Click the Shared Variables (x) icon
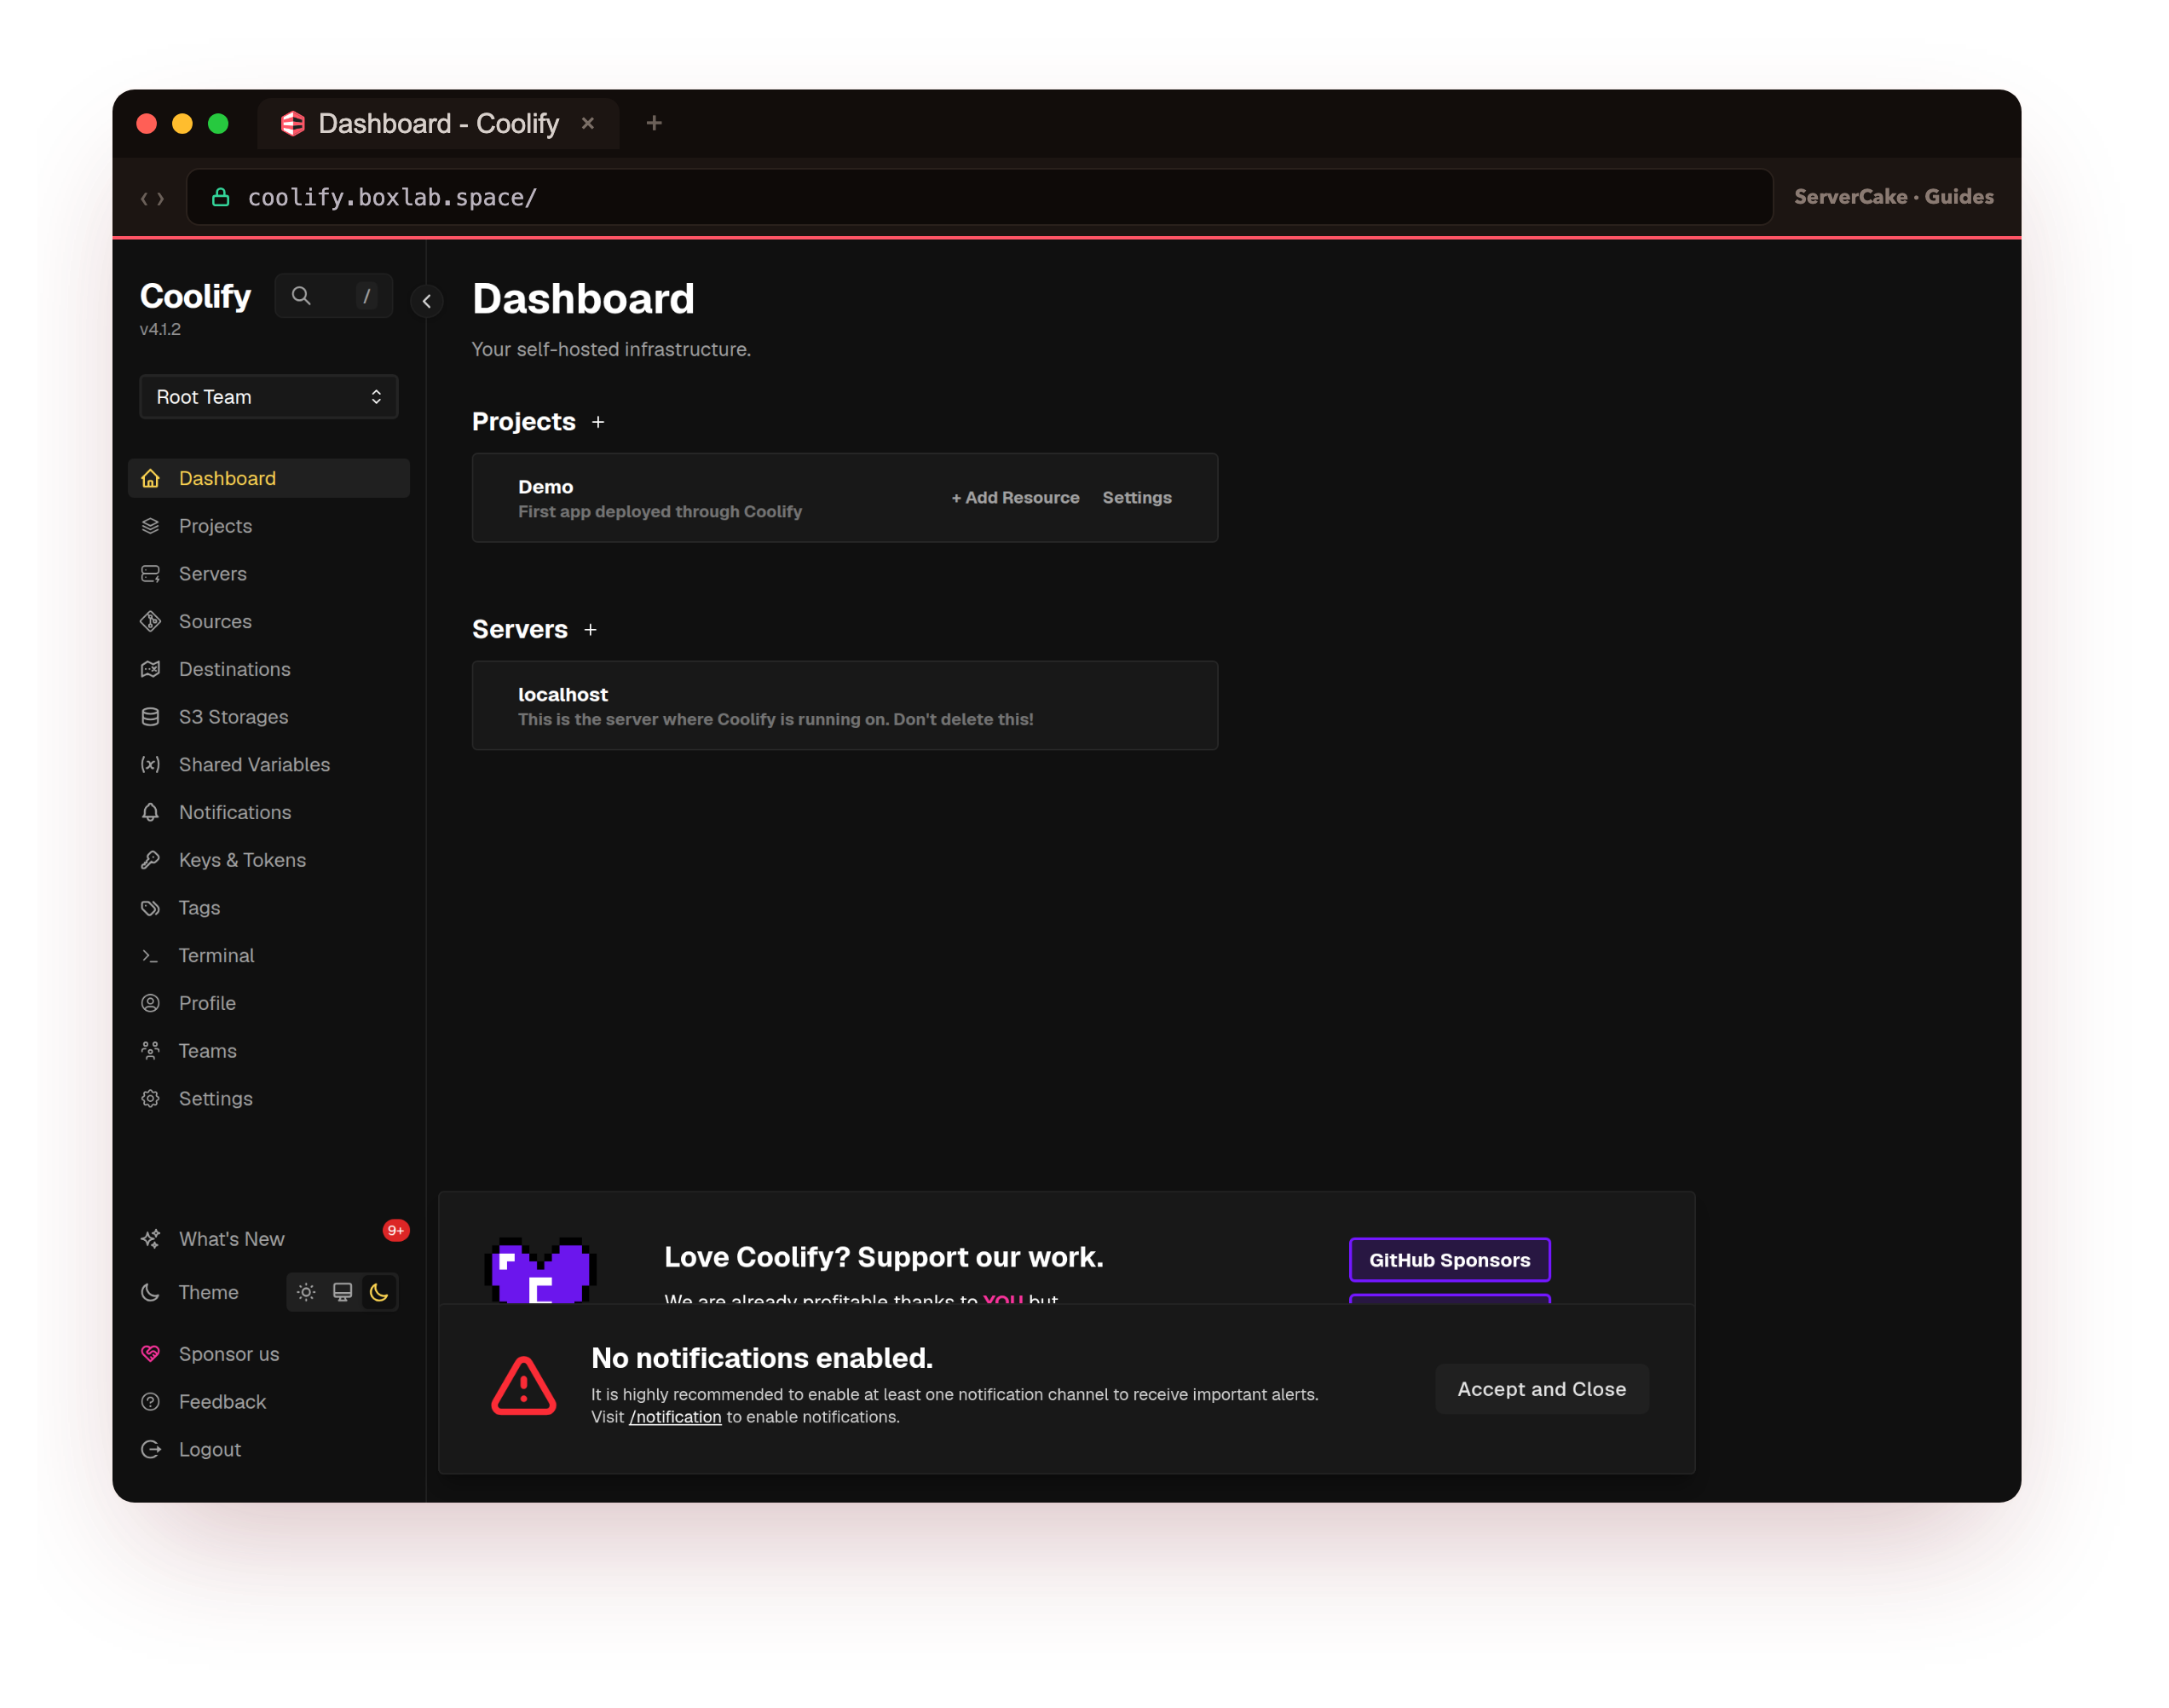Image resolution: width=2169 pixels, height=1708 pixels. (150, 765)
